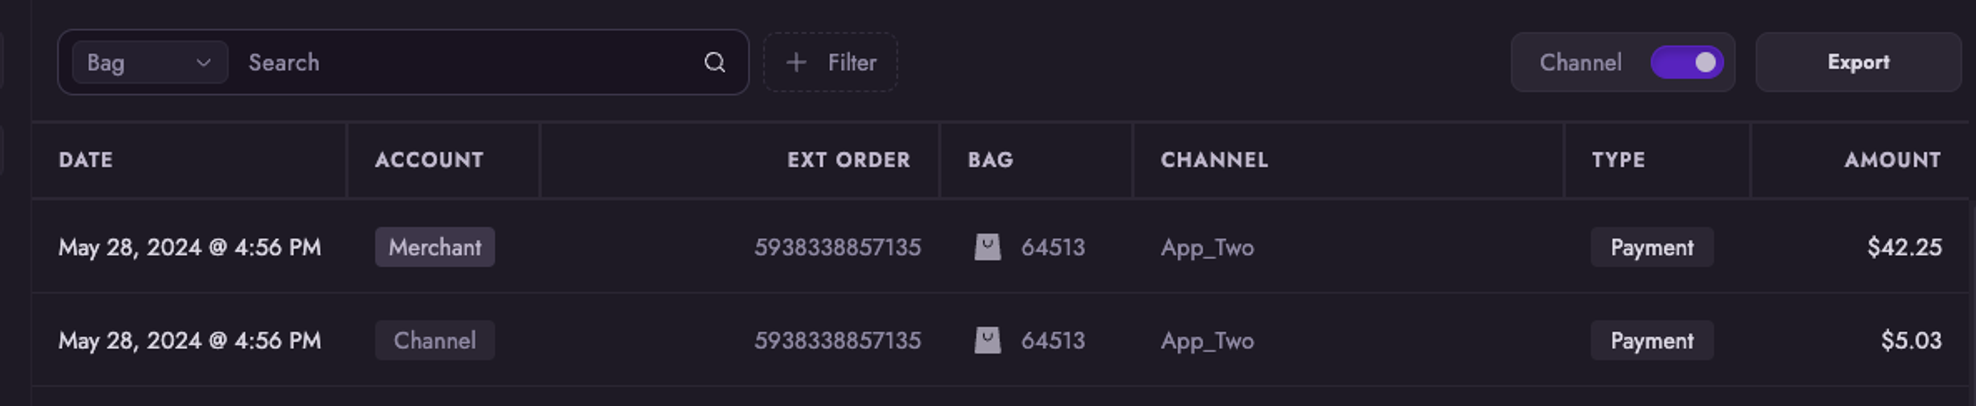Click the Merchant account badge
The width and height of the screenshot is (1976, 406).
click(435, 247)
